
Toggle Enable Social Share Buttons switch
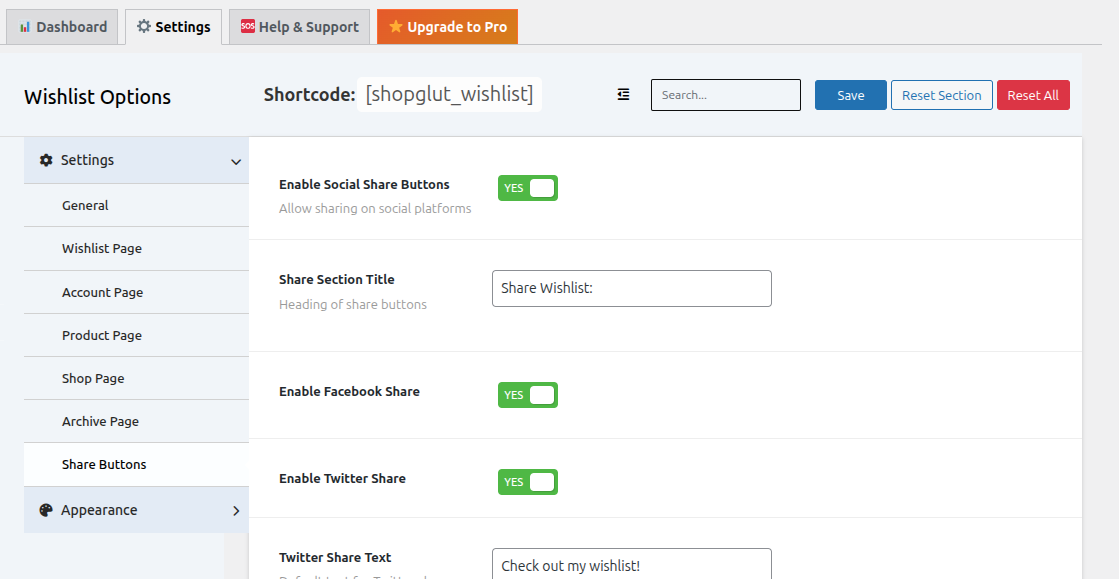tap(527, 188)
